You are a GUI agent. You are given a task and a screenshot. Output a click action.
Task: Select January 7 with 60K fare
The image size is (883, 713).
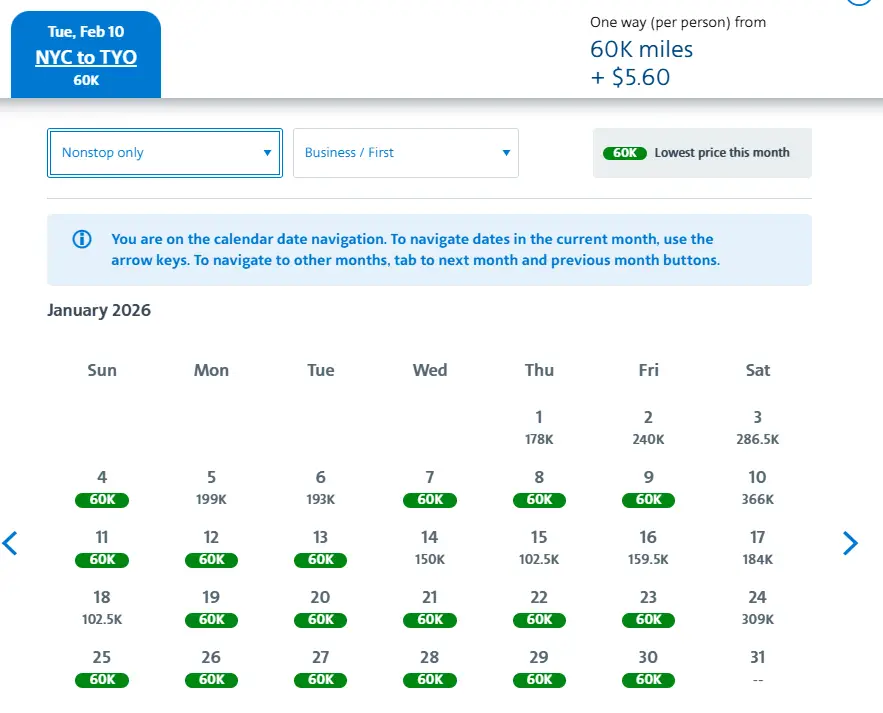[430, 487]
